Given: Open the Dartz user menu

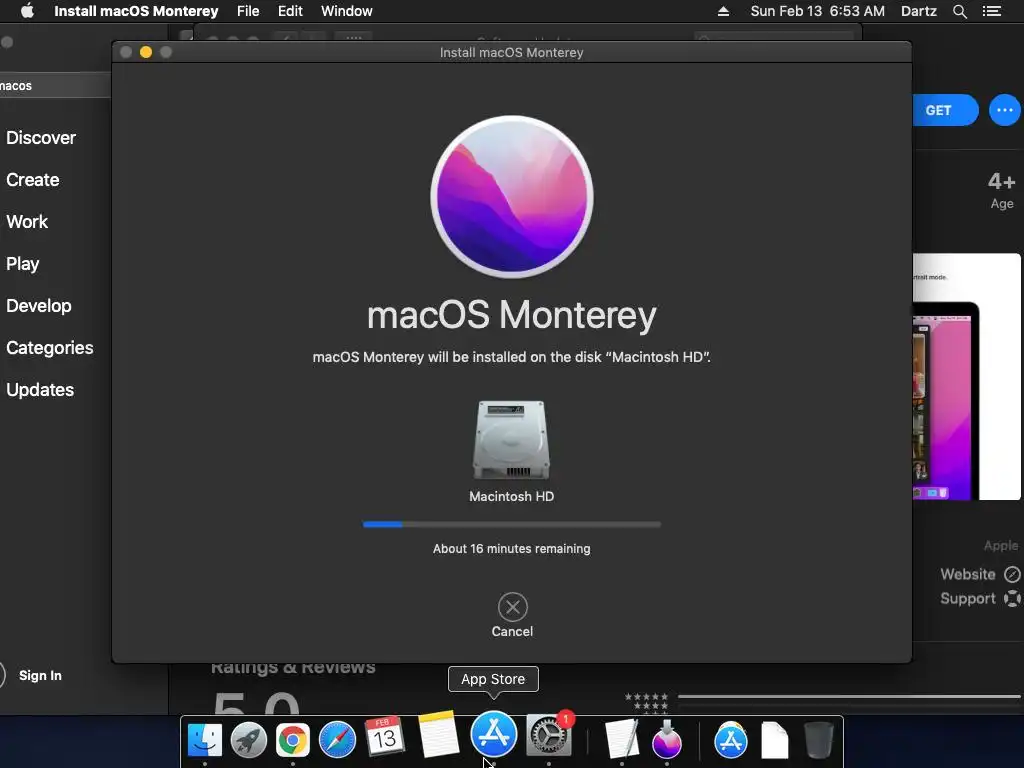Looking at the screenshot, I should pos(919,11).
